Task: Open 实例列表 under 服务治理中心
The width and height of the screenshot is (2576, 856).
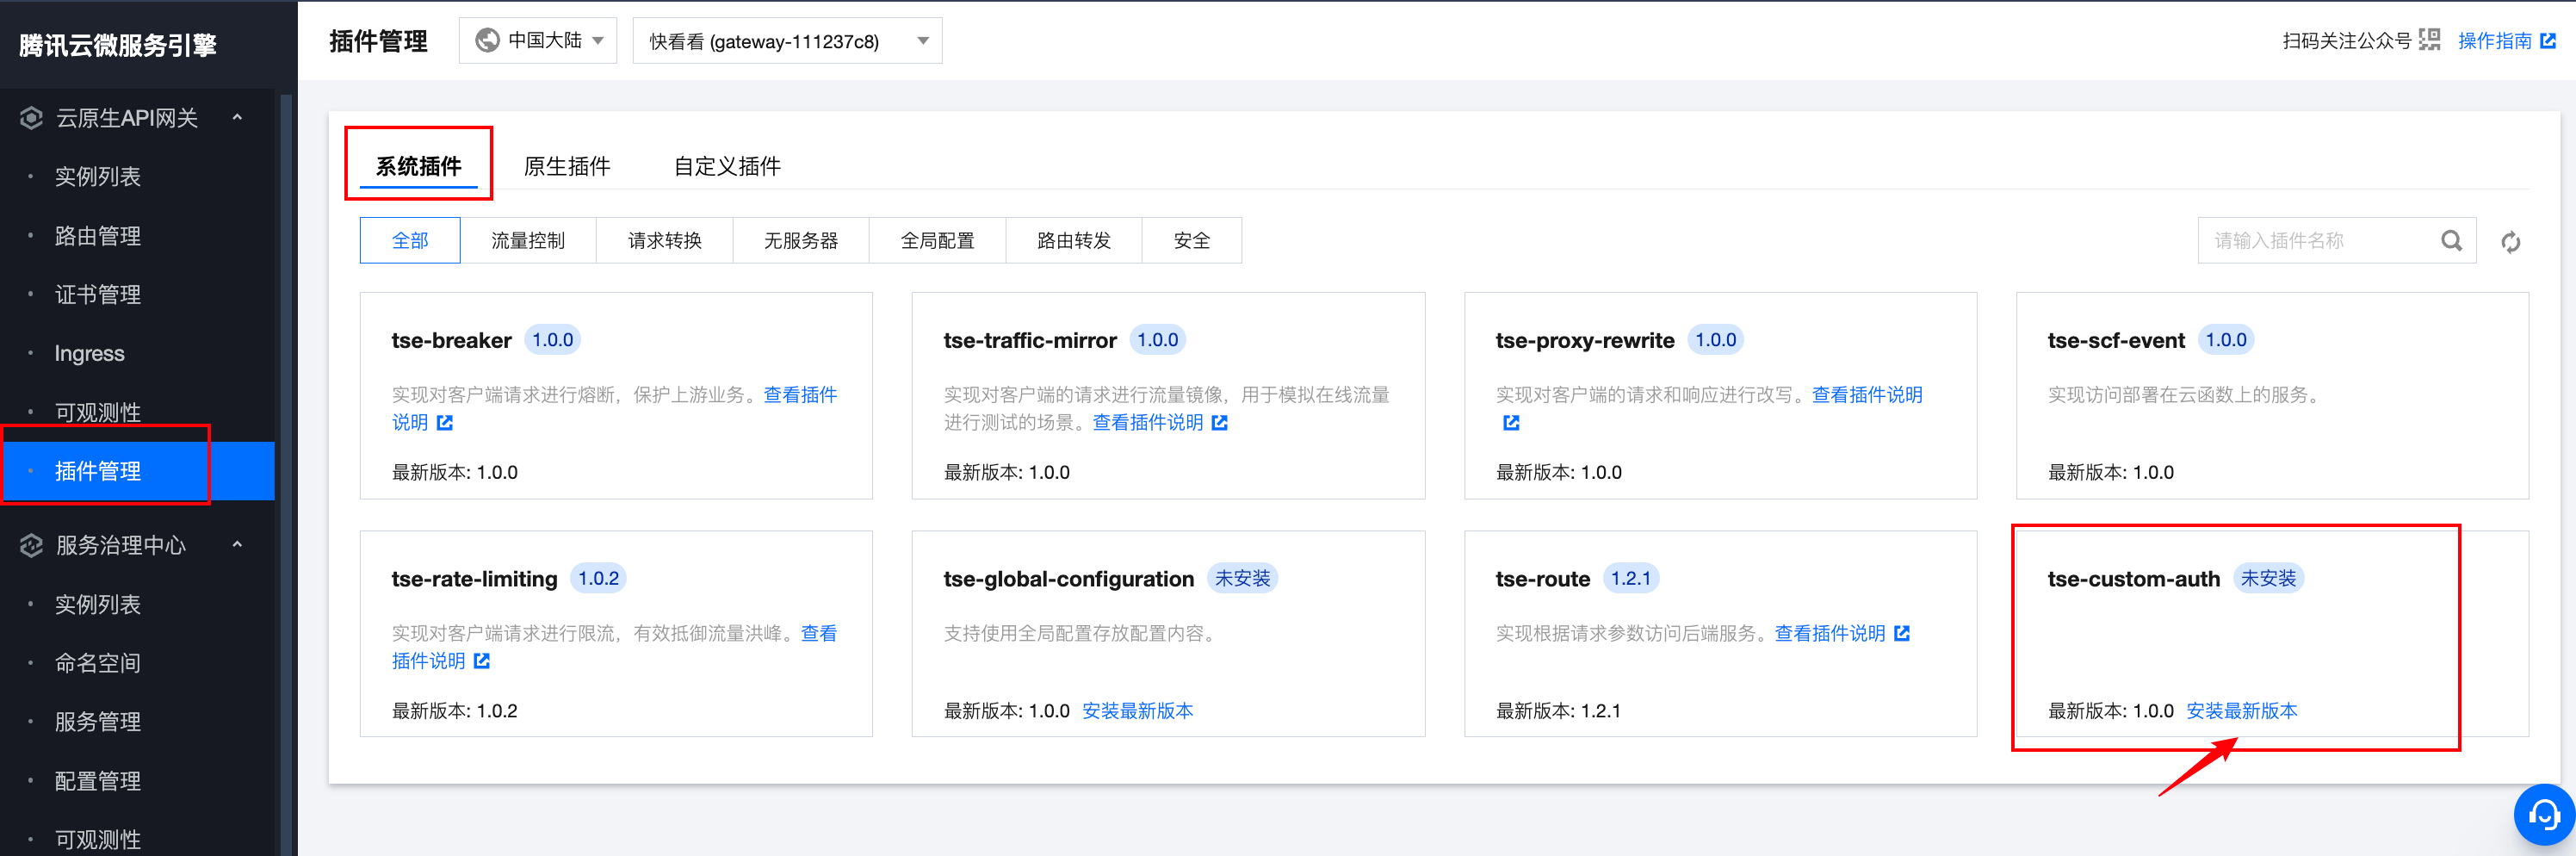Action: point(98,605)
